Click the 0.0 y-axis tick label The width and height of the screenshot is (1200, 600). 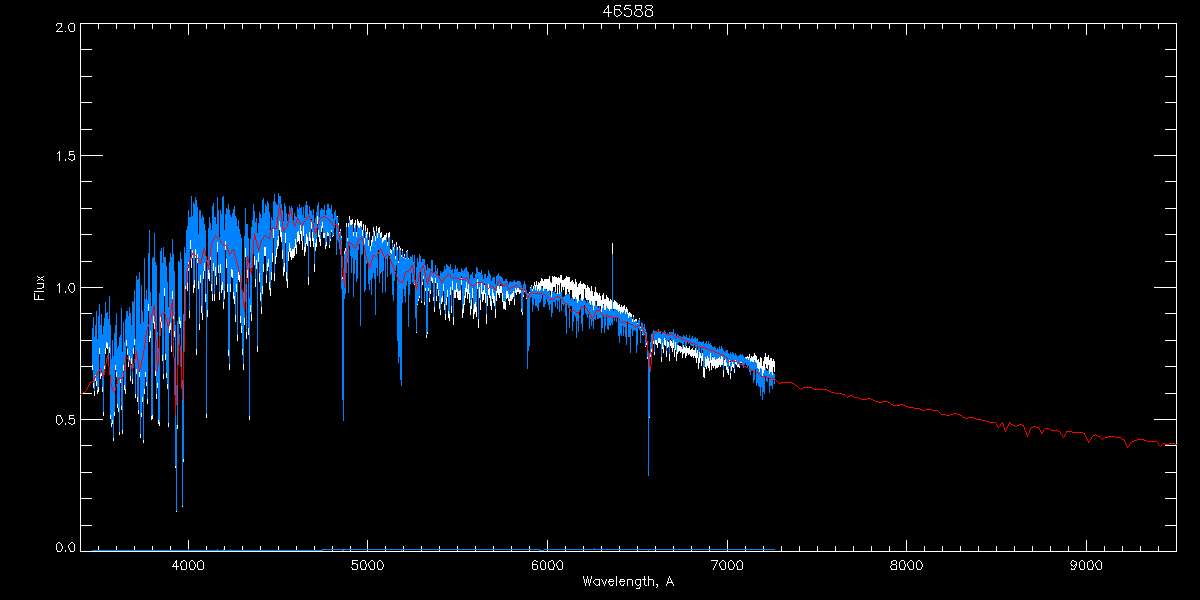(x=65, y=547)
